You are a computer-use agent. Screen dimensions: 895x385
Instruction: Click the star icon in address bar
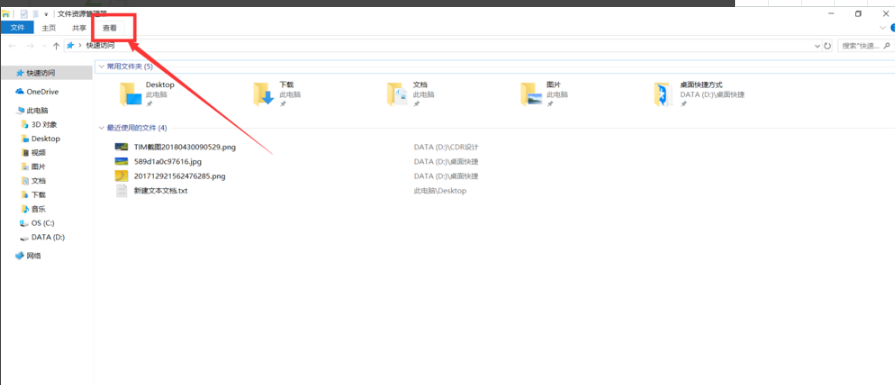point(71,46)
